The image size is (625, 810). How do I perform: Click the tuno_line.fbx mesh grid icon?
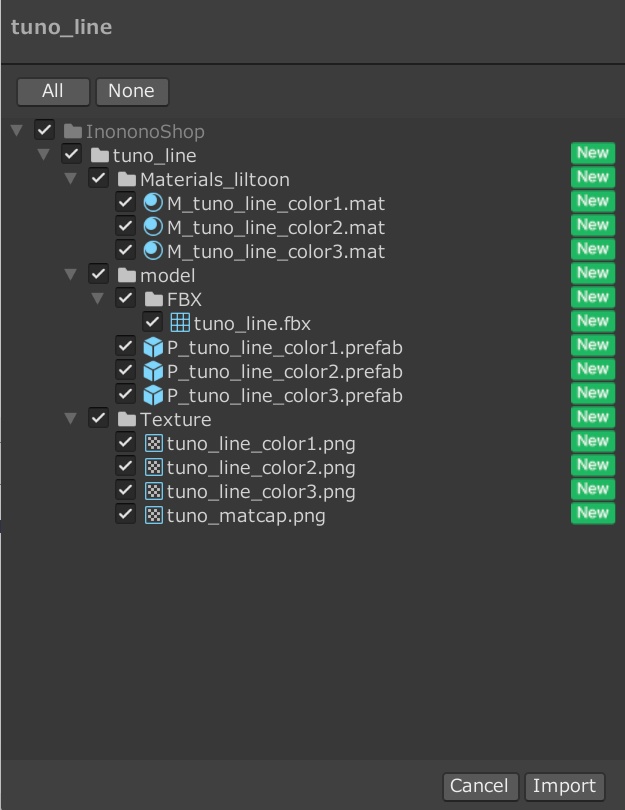(180, 323)
